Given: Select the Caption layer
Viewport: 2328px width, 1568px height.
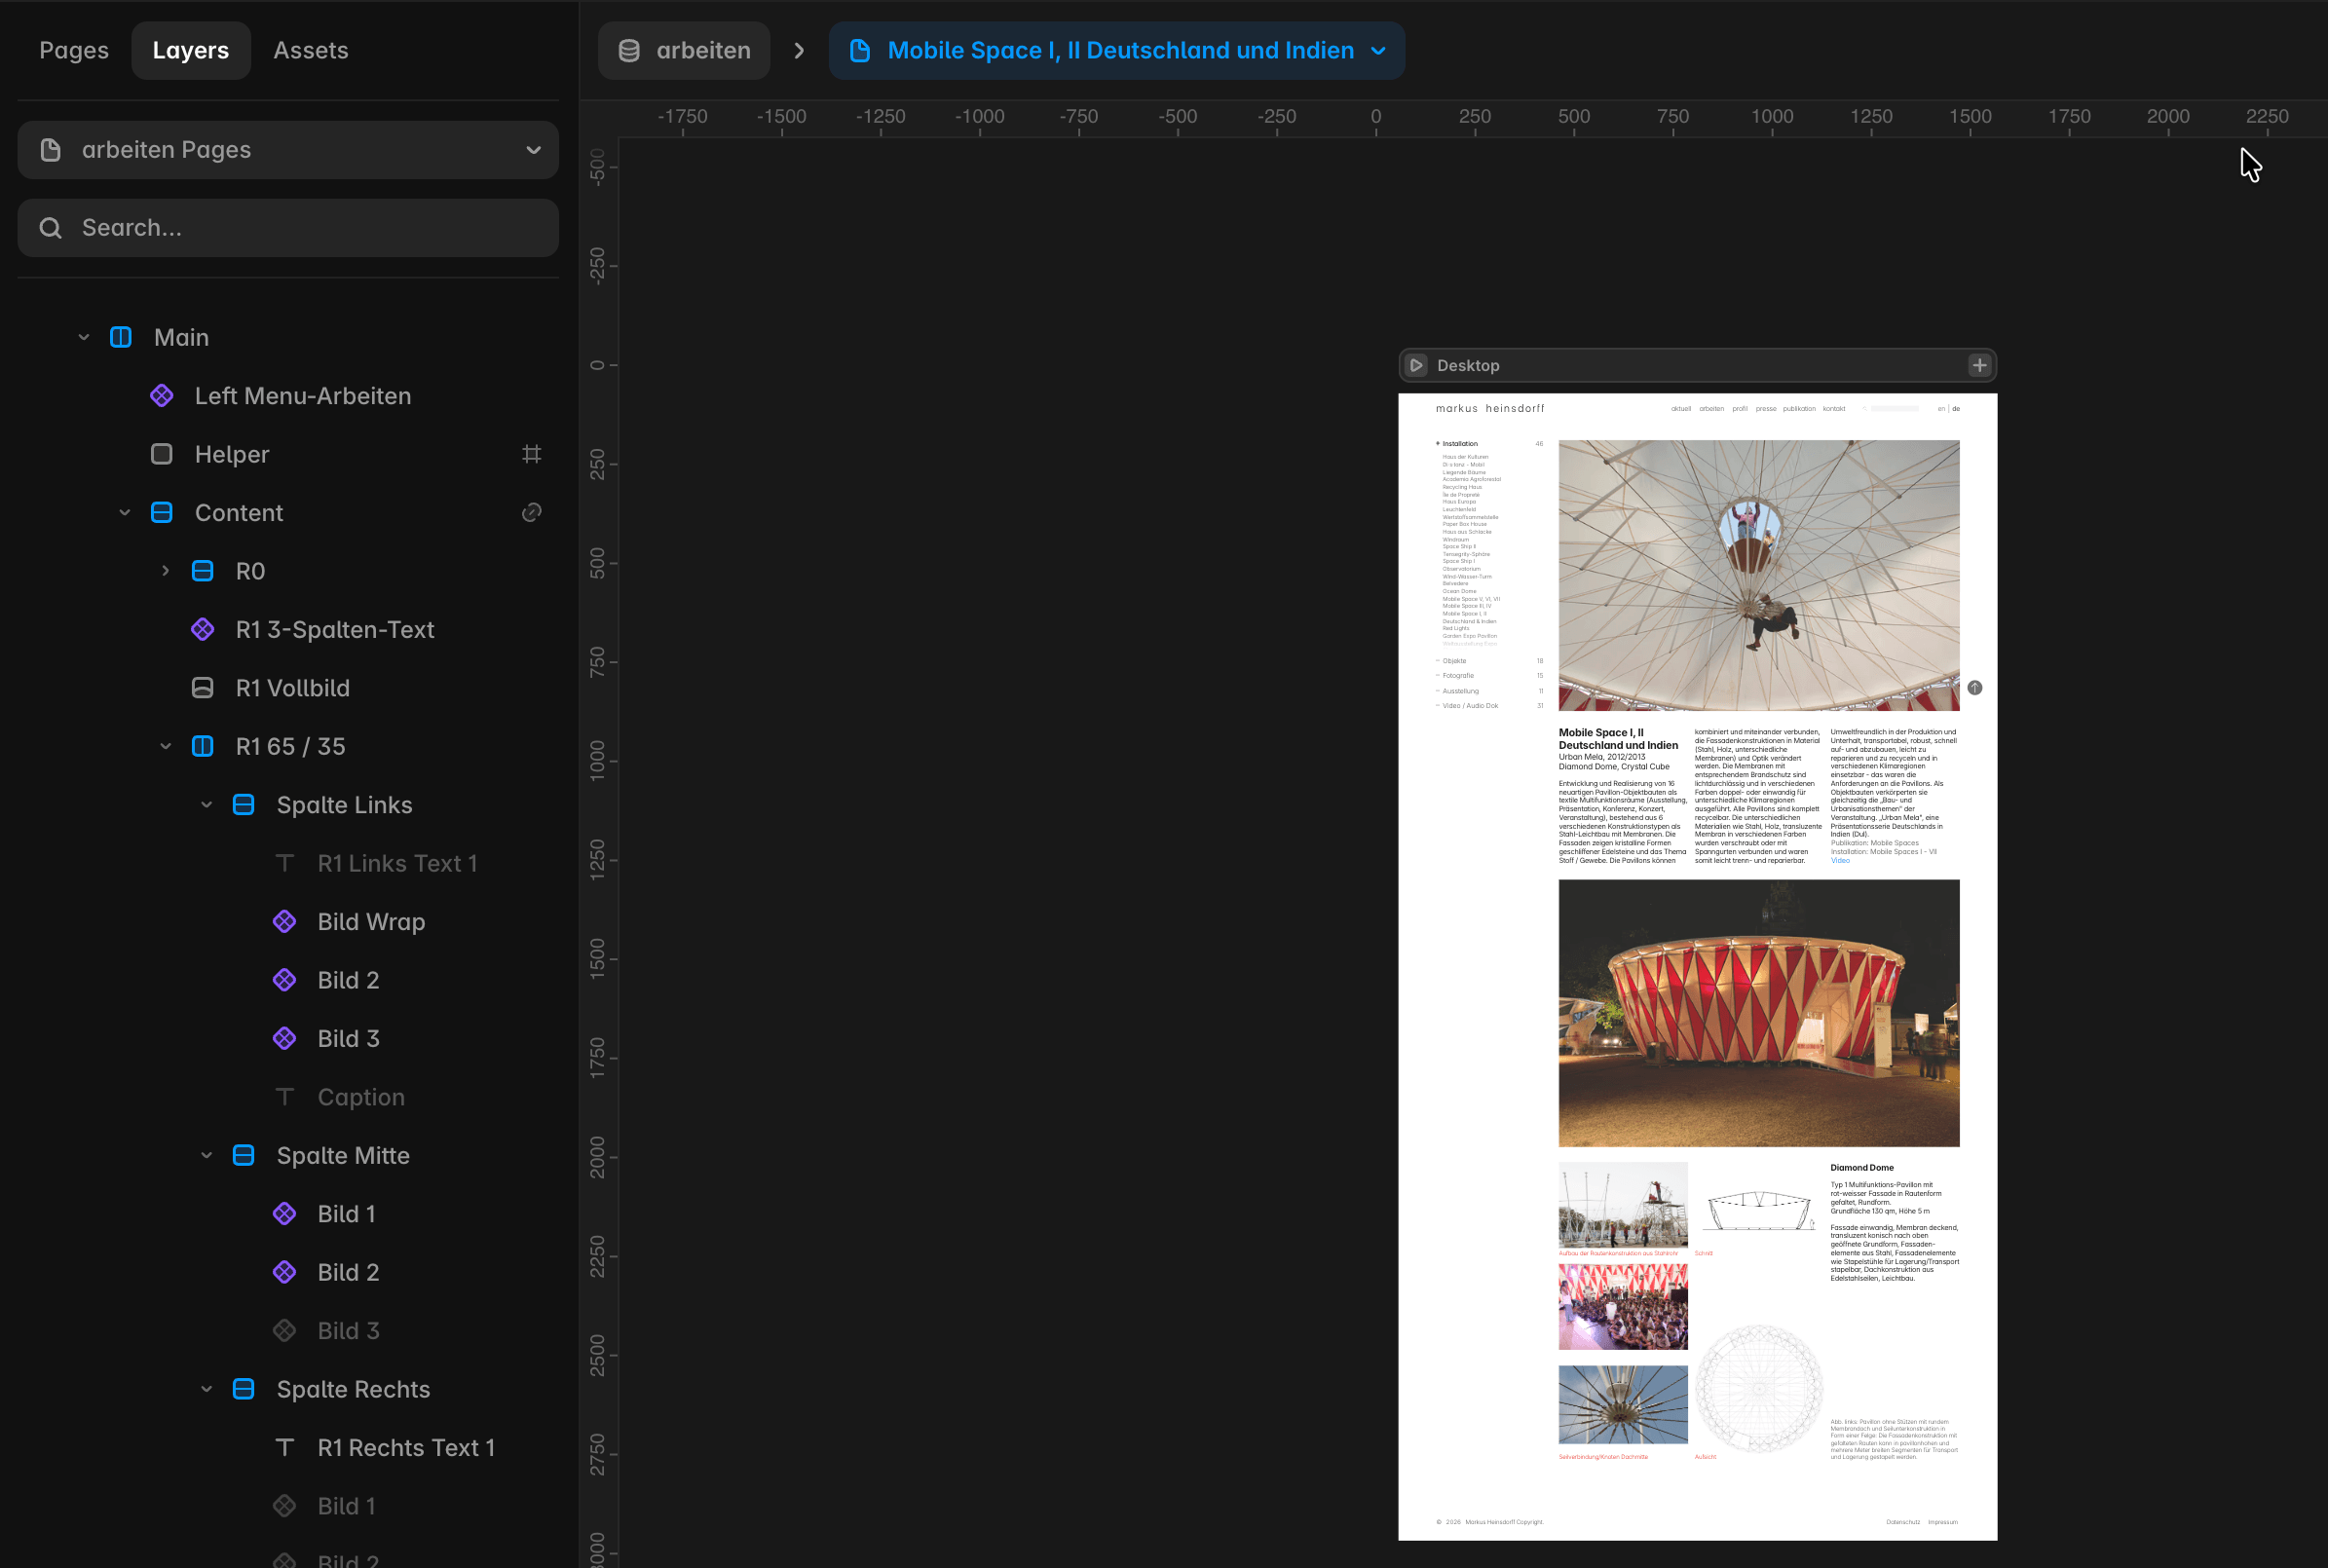Looking at the screenshot, I should tap(362, 1098).
